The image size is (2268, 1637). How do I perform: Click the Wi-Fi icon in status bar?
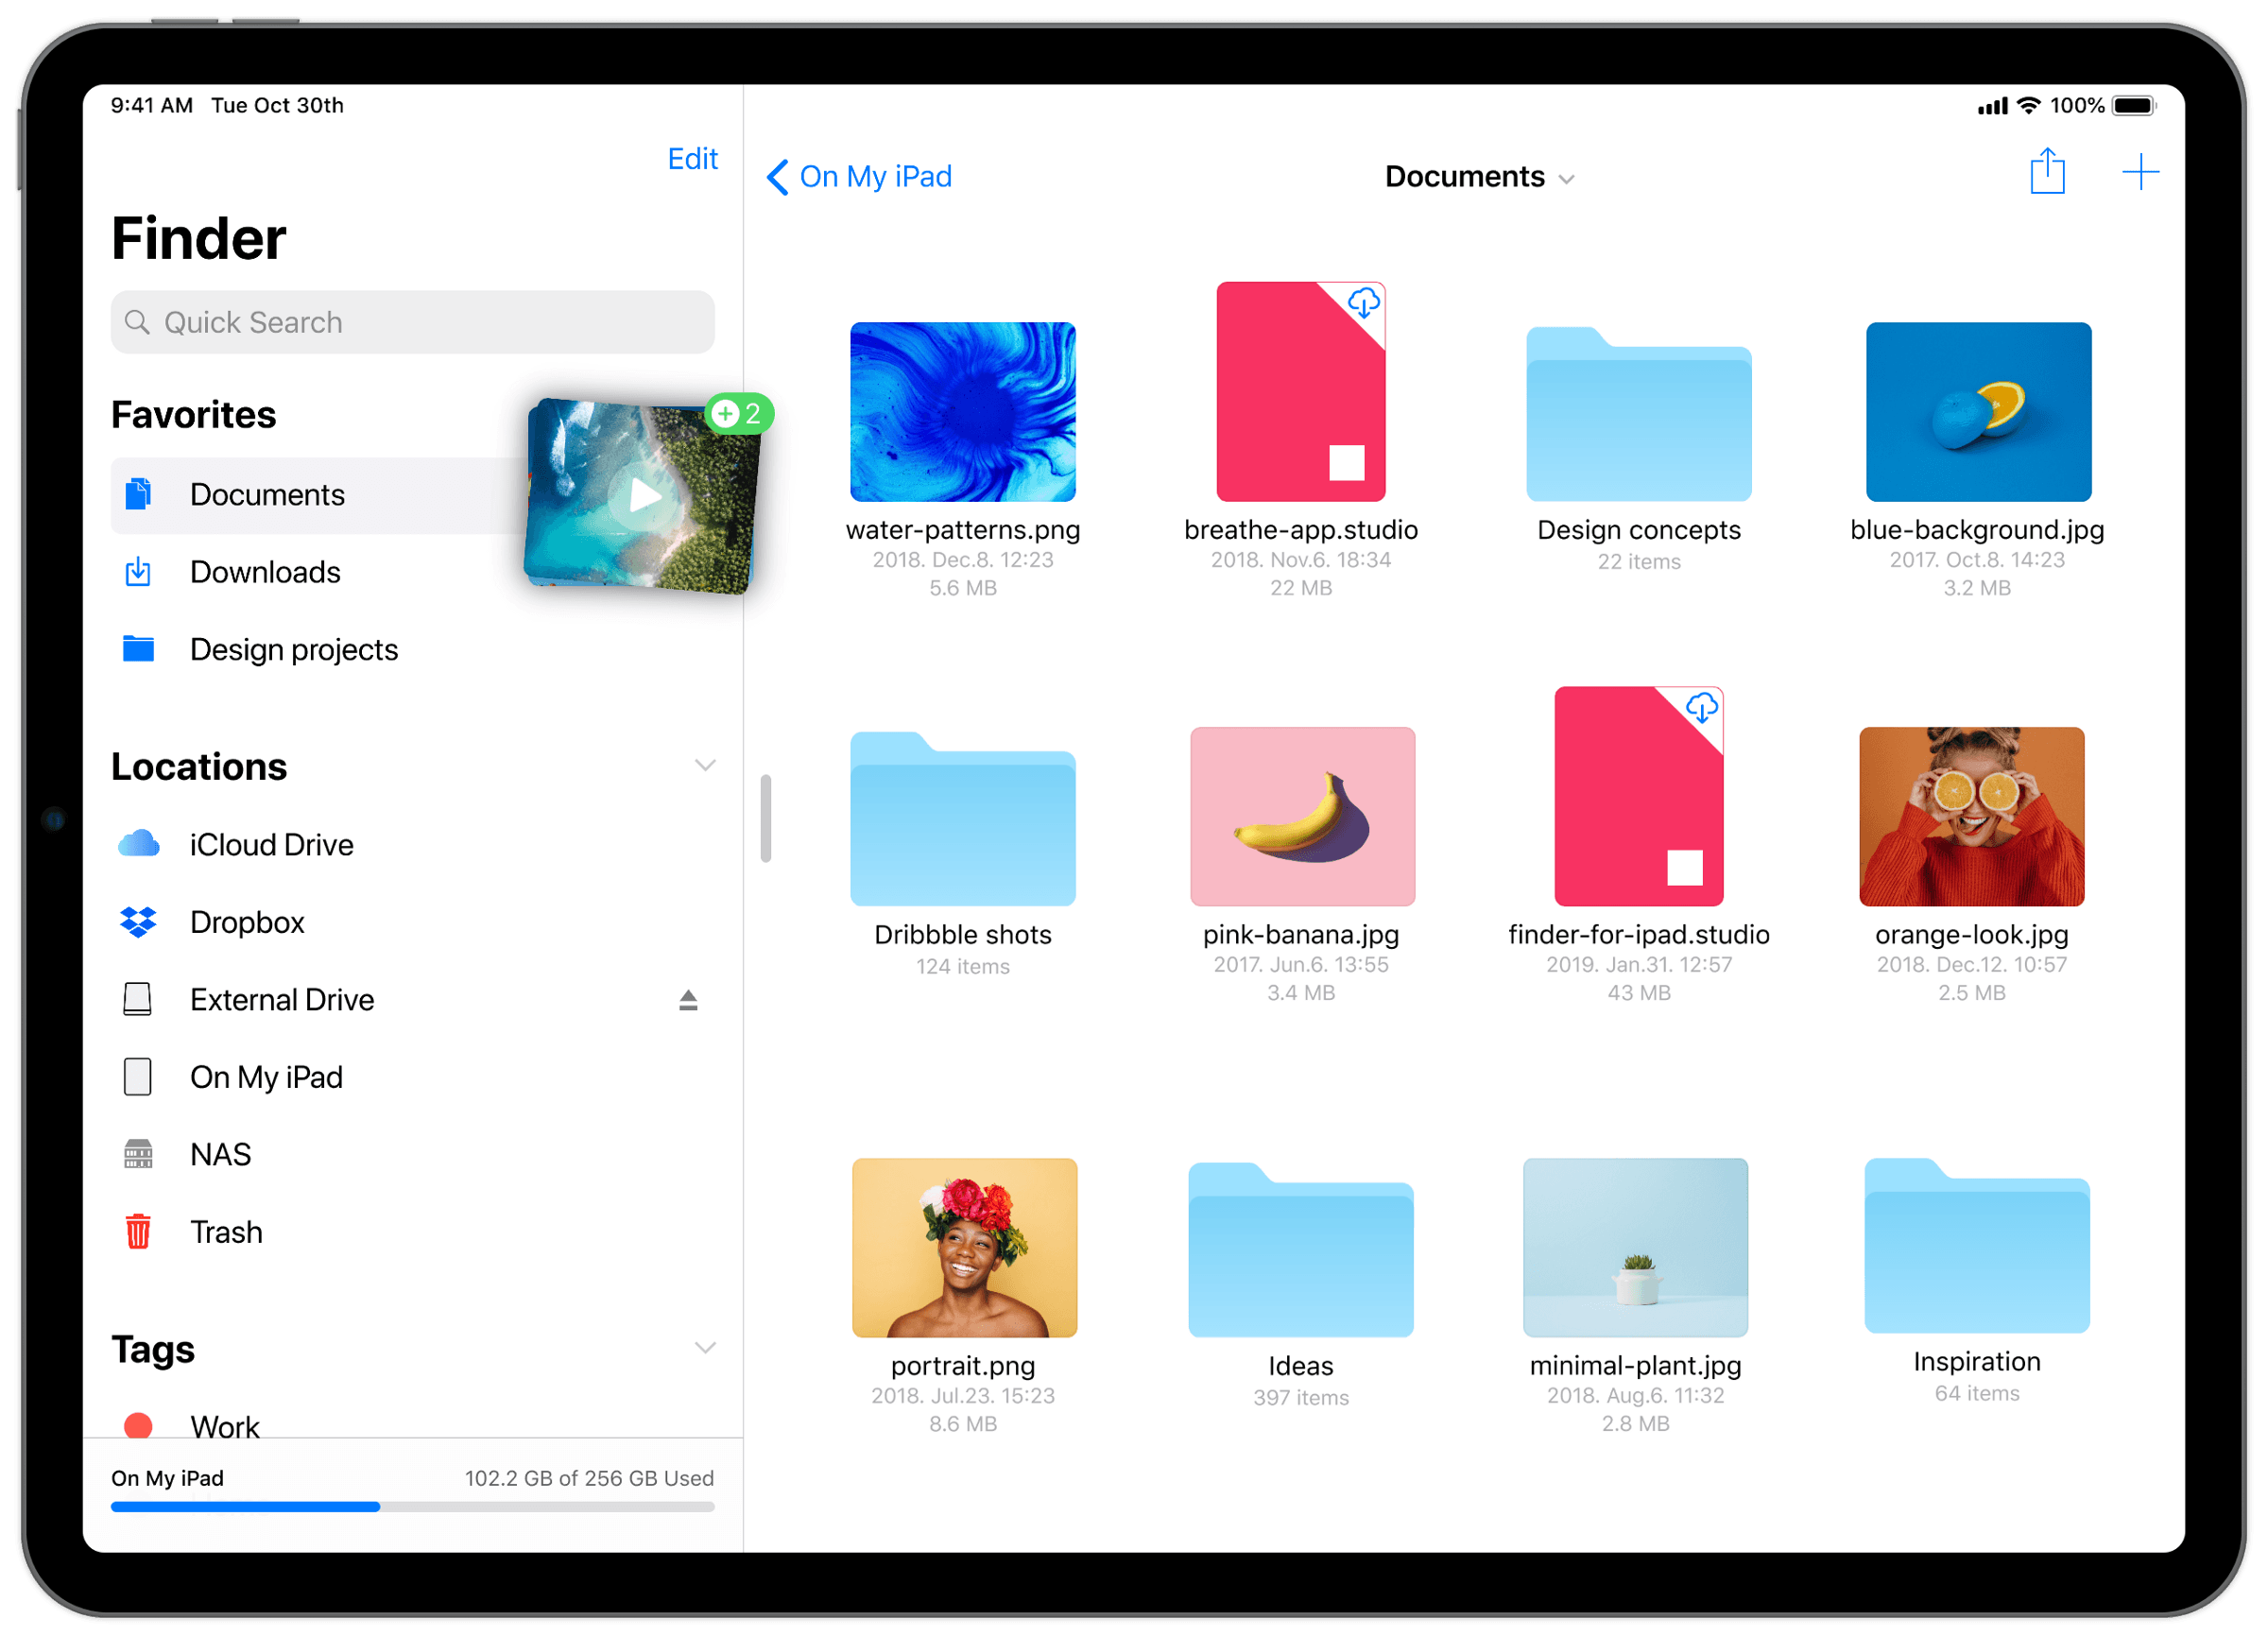(2028, 105)
